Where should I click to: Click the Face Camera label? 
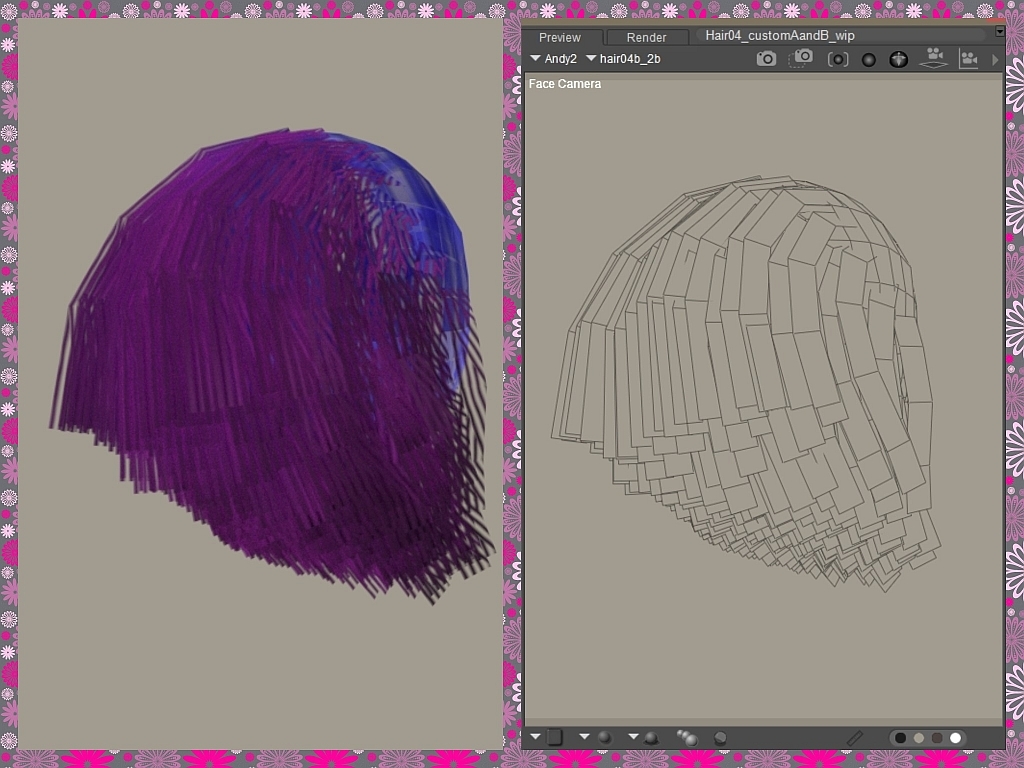pos(565,84)
